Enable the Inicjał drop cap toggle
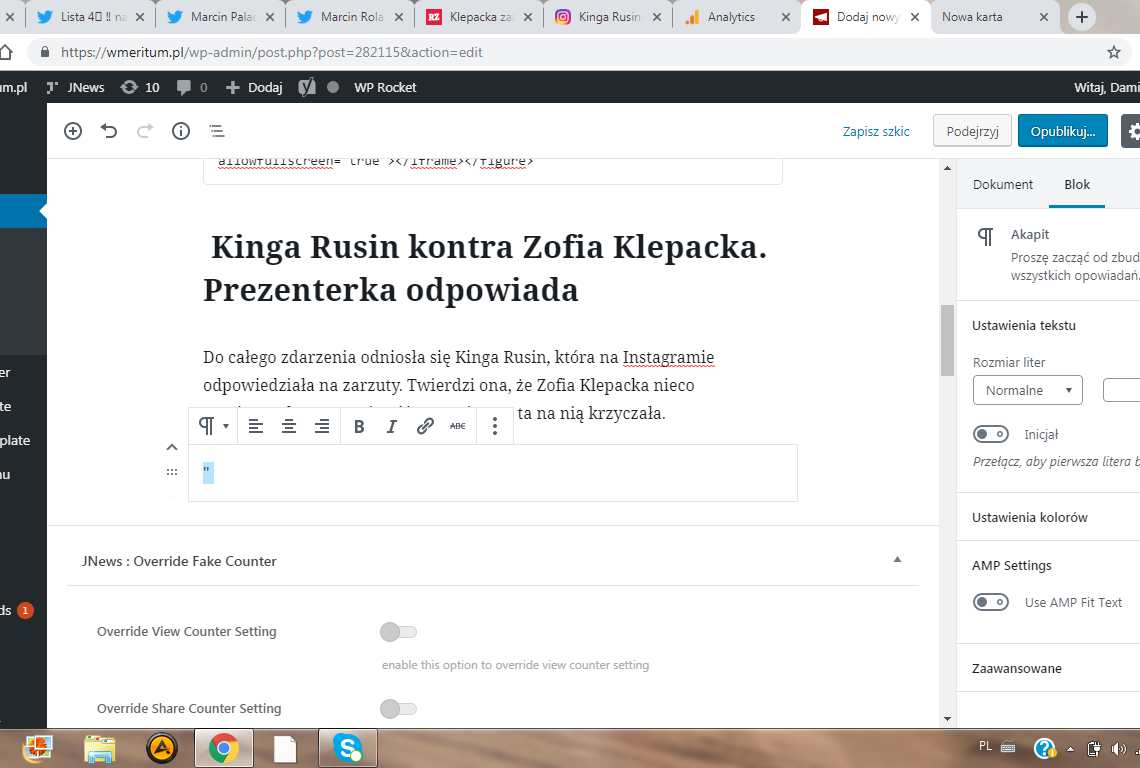The width and height of the screenshot is (1140, 768). tap(992, 434)
